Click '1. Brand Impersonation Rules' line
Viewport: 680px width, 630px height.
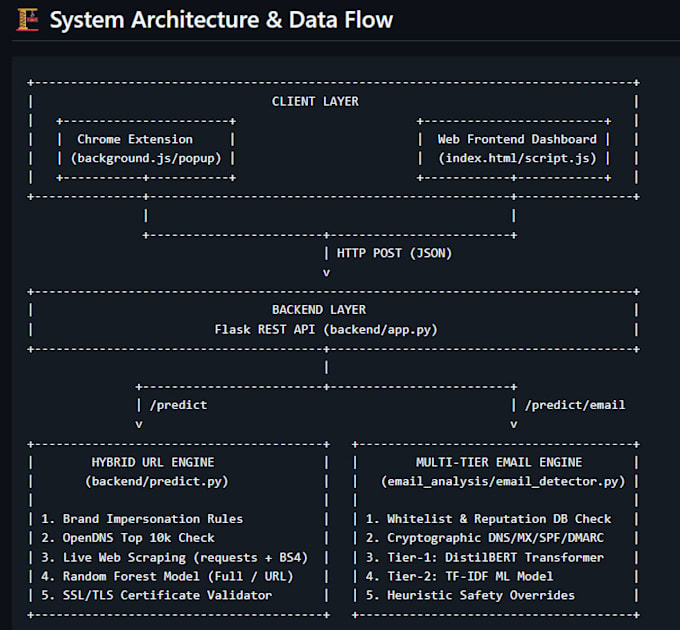(x=142, y=519)
